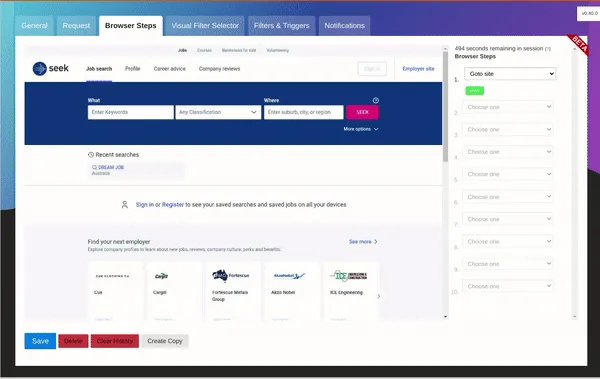Click the Create Copy button

pos(165,341)
